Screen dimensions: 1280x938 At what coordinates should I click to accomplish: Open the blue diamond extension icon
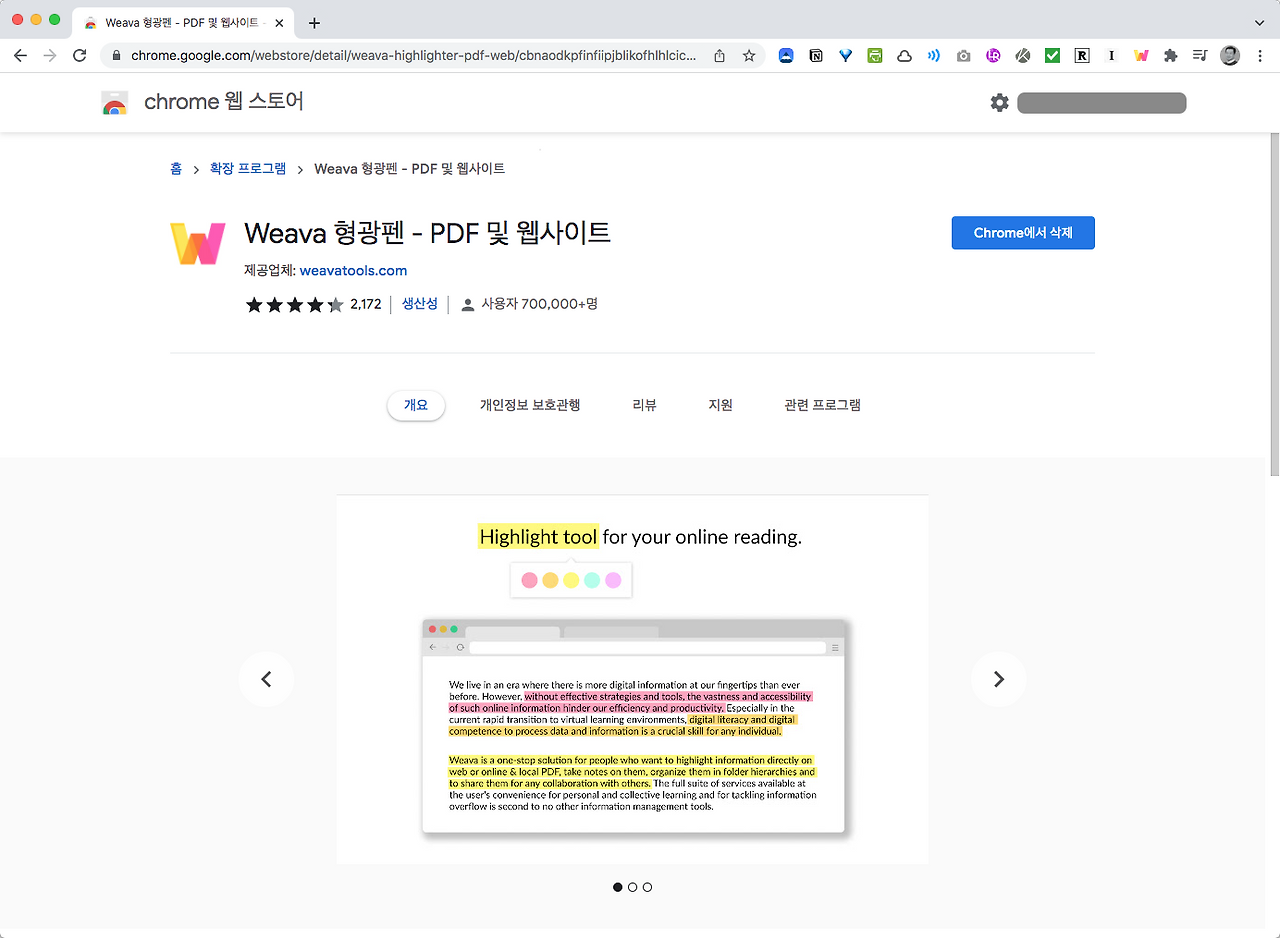click(x=845, y=56)
